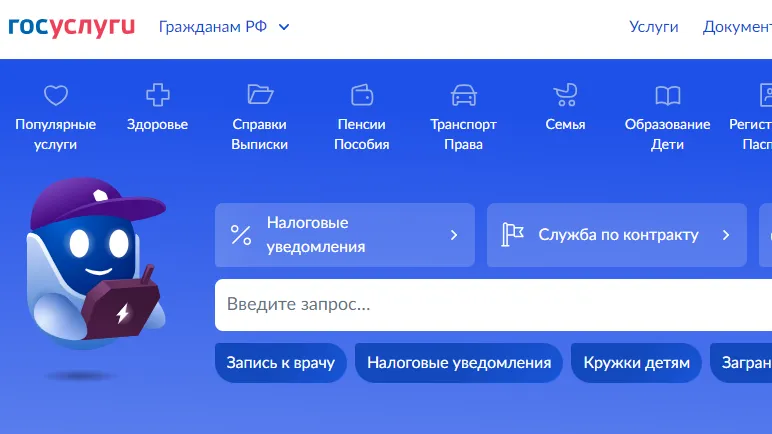This screenshot has width=772, height=434.
Task: Open the Пенсии Пособия category label
Action: pyautogui.click(x=362, y=134)
